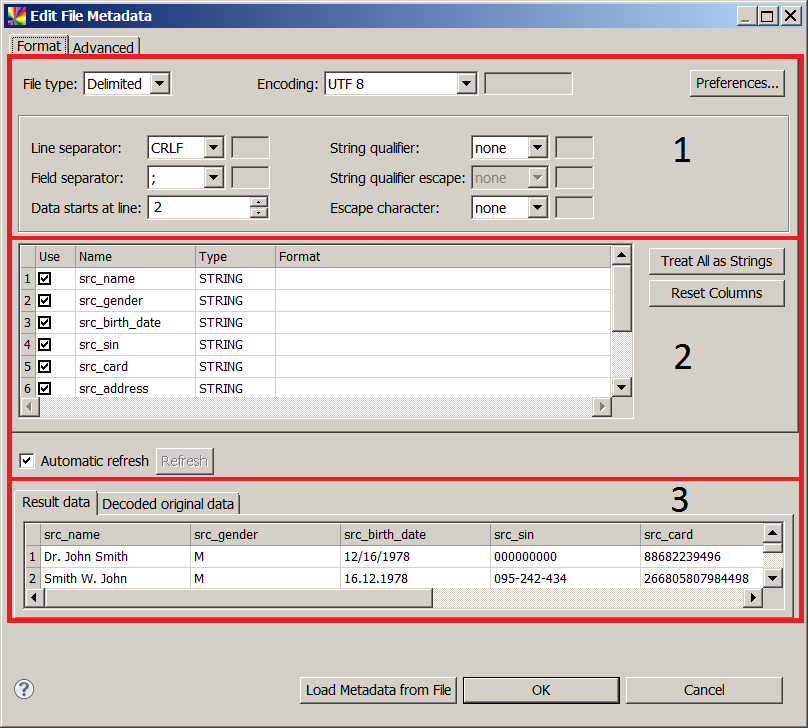
Task: Click the Help question mark icon
Action: (23, 689)
